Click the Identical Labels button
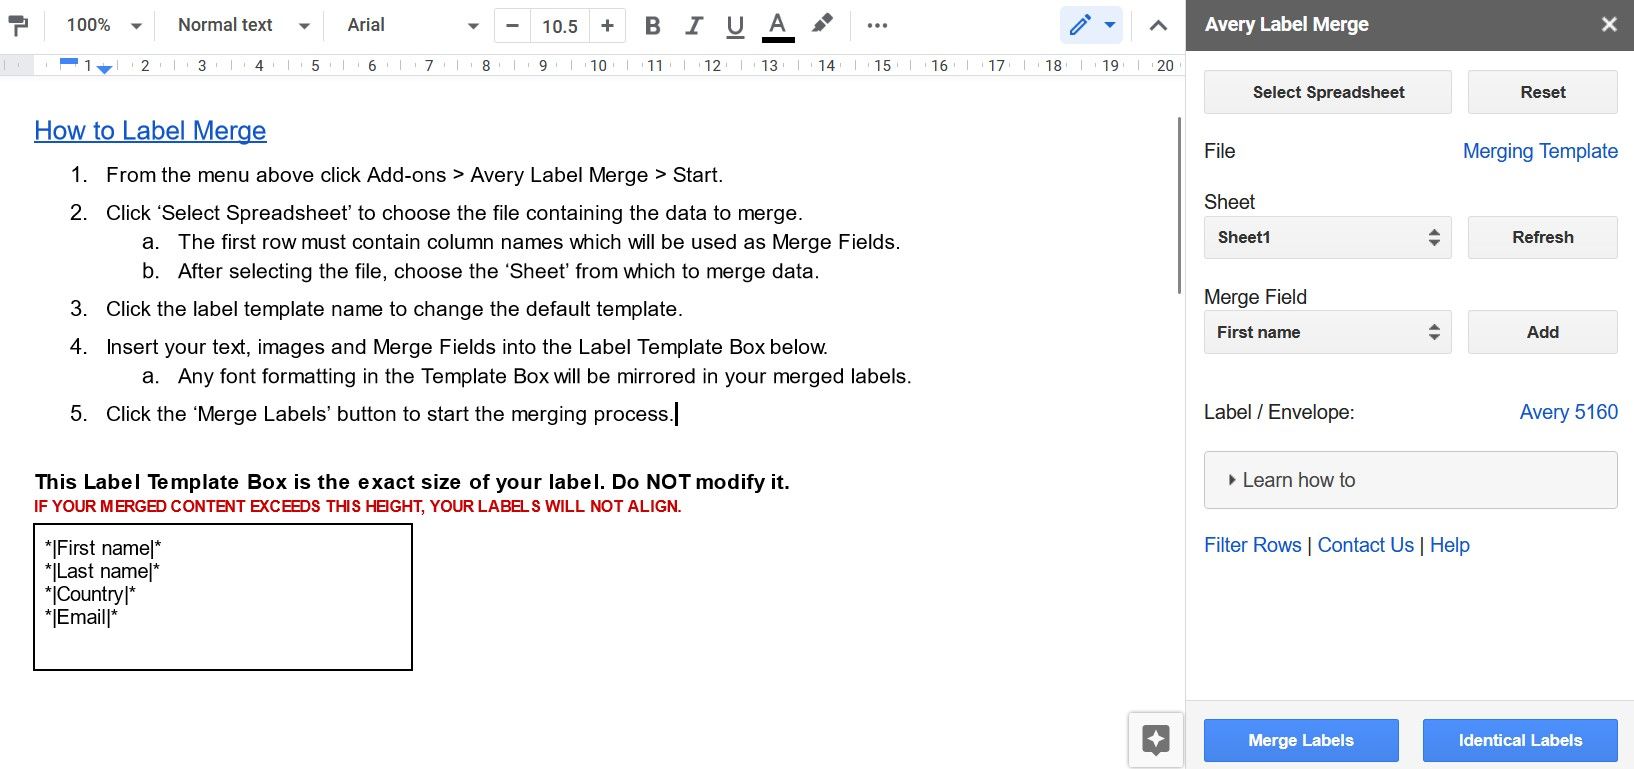 pos(1520,740)
